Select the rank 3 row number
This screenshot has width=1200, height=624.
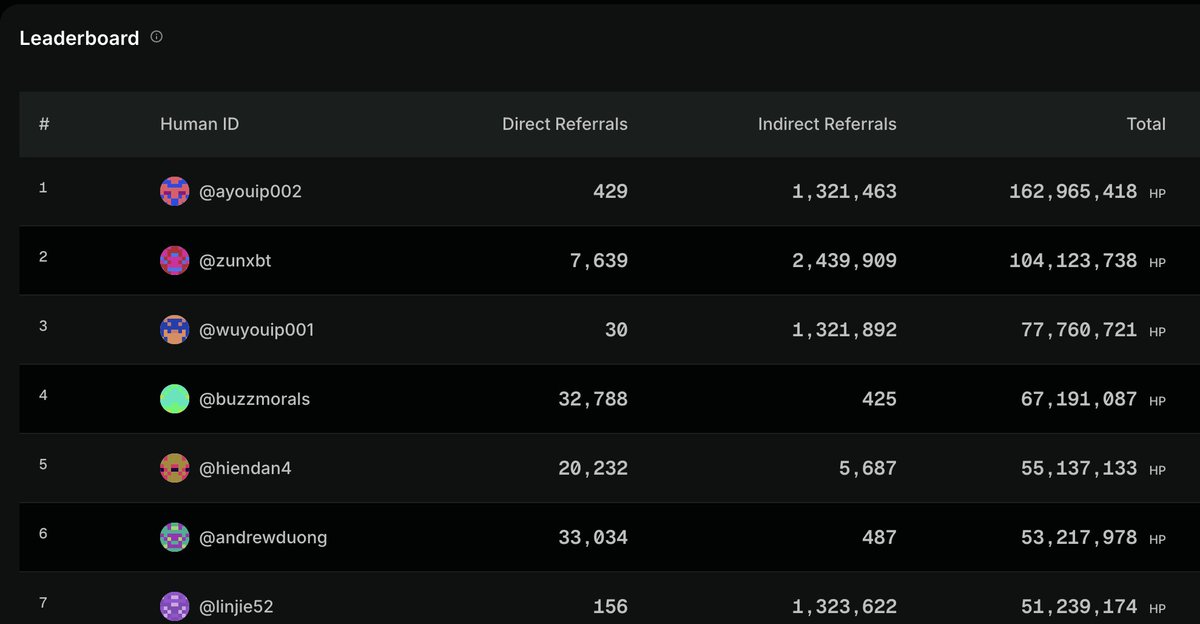tap(43, 326)
